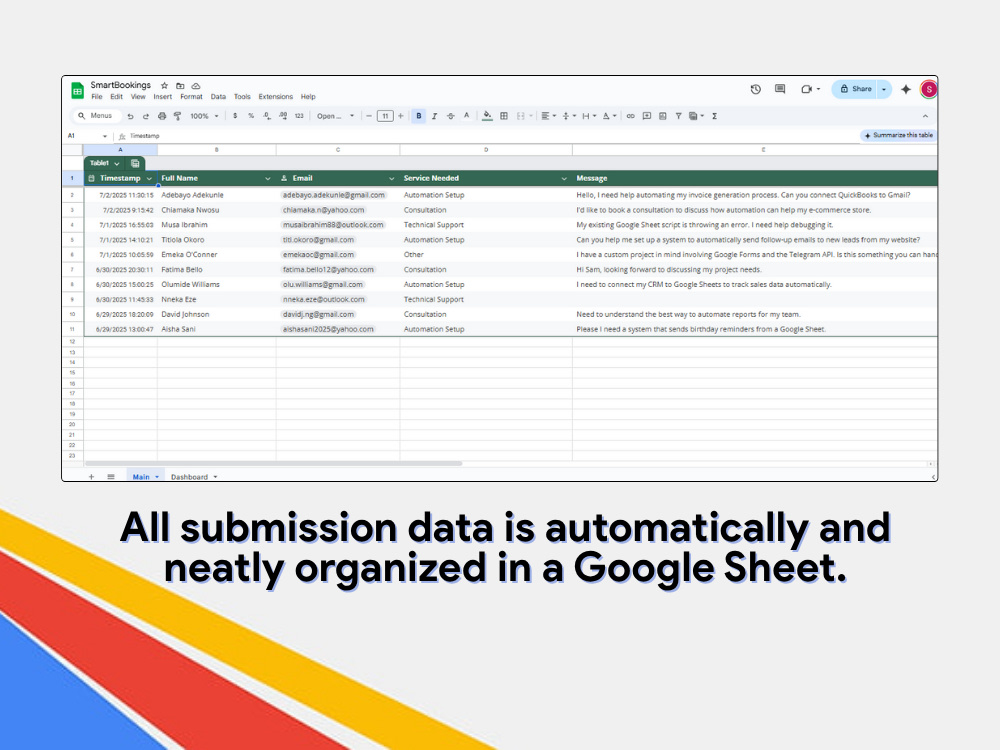Expand the Table1 name dropdown
This screenshot has width=1000, height=750.
pyautogui.click(x=117, y=163)
